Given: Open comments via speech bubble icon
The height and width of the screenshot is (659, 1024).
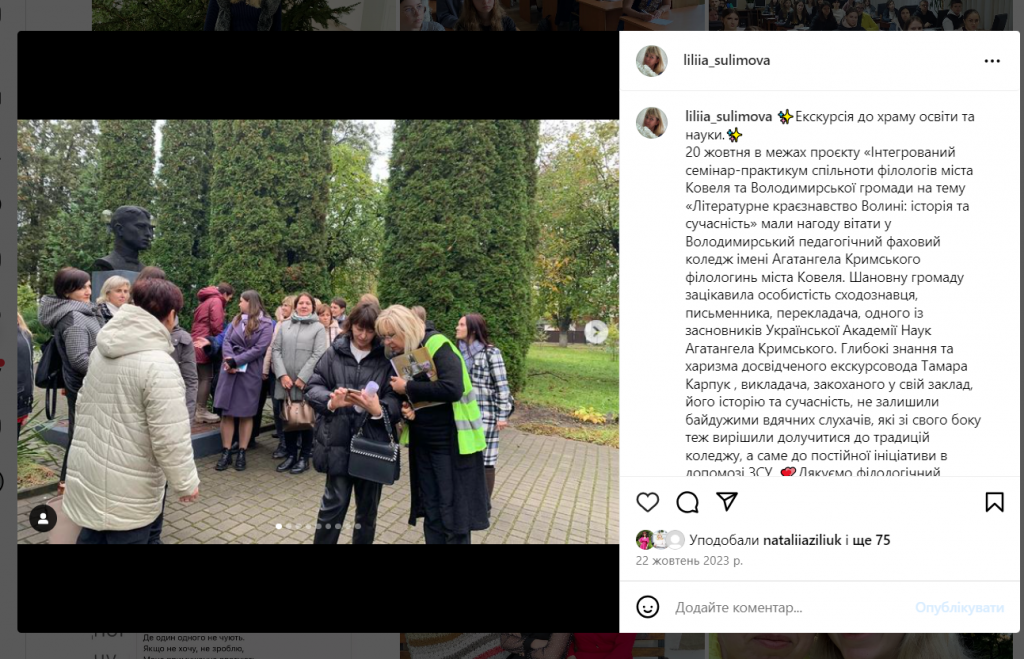Looking at the screenshot, I should (687, 502).
